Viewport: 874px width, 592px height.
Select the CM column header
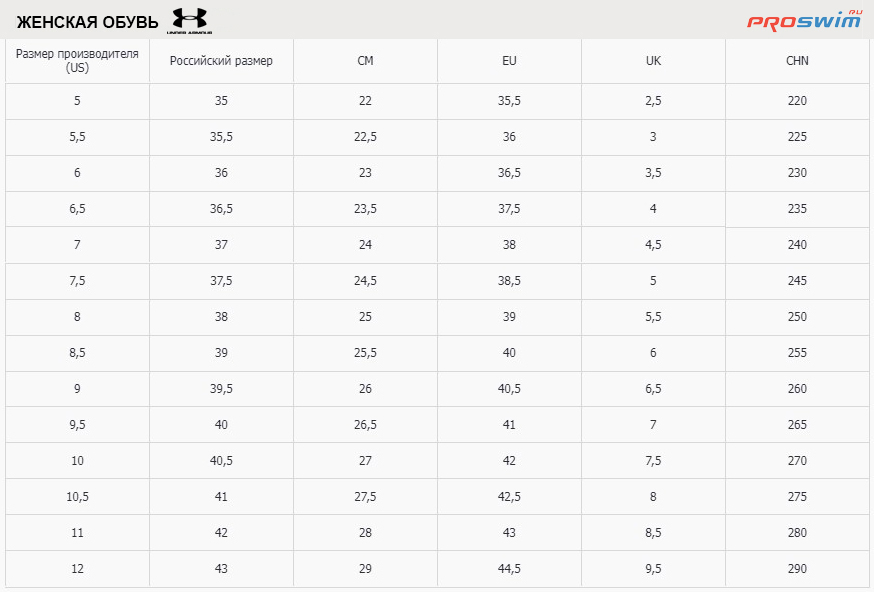pyautogui.click(x=365, y=61)
